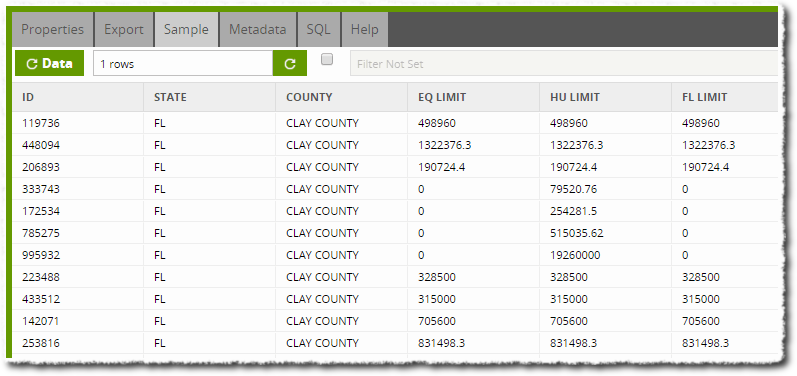Select ID cell 433512
797x376 pixels.
(x=41, y=299)
